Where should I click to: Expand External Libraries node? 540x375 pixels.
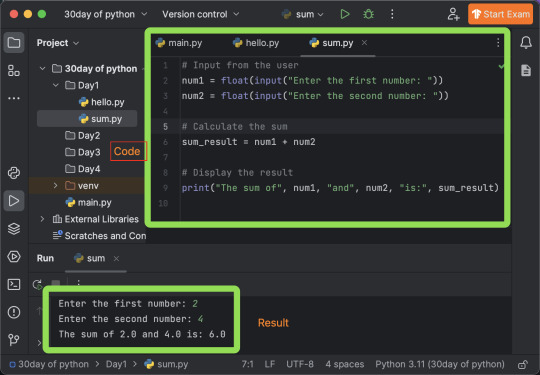pyautogui.click(x=42, y=219)
